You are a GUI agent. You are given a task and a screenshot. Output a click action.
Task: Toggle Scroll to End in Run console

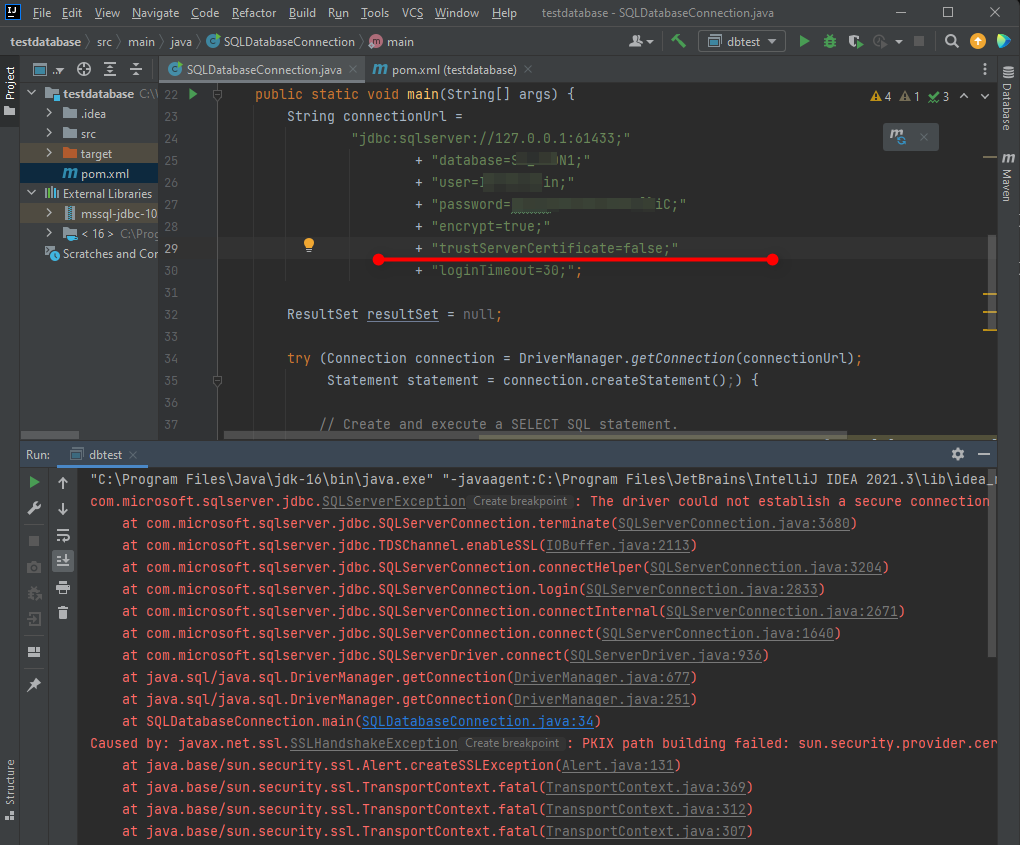pos(63,561)
